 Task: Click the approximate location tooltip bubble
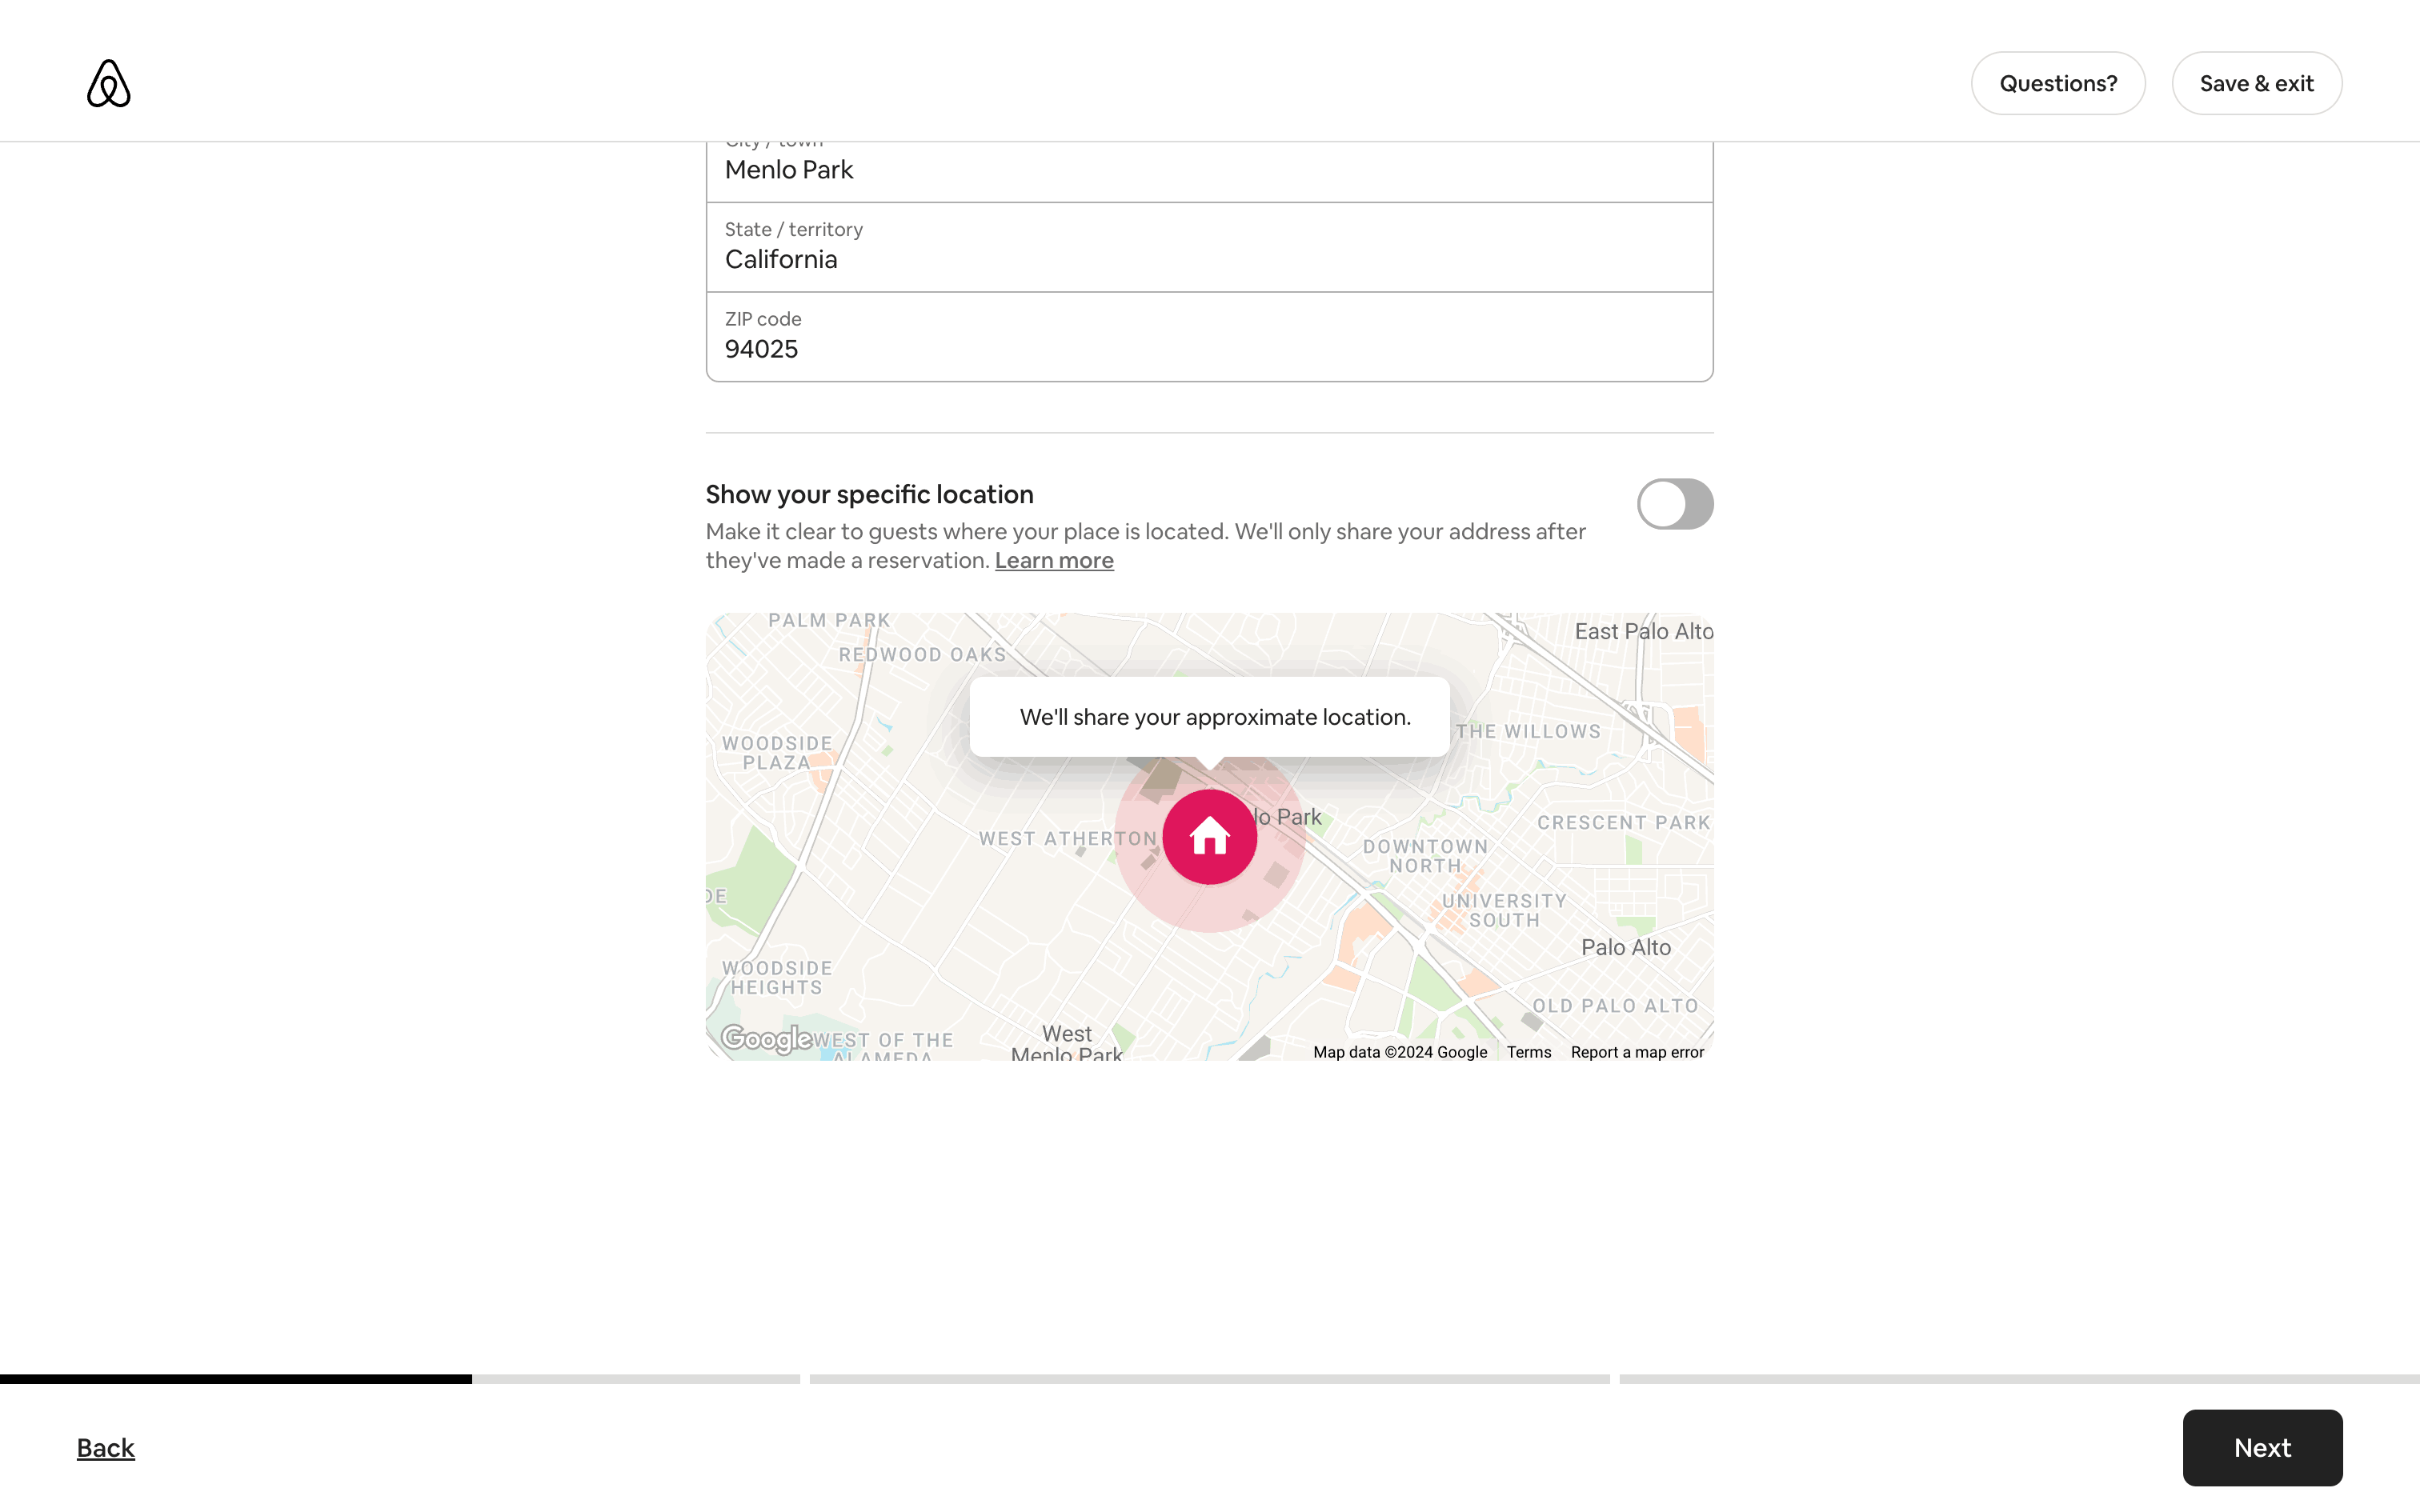tap(1209, 717)
